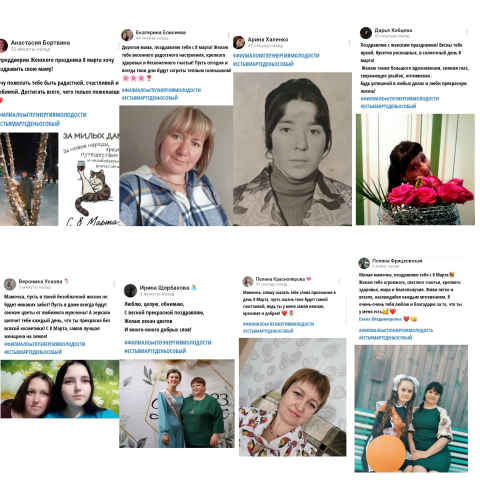The image size is (480, 480).
Task: Open Екатерина Елисеева's profile avatar
Action: (x=127, y=35)
